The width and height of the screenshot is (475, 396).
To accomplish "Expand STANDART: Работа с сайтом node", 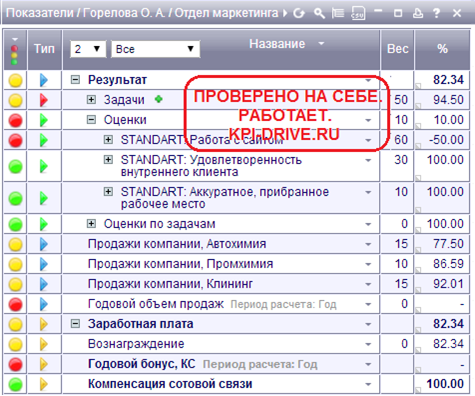I will [108, 139].
